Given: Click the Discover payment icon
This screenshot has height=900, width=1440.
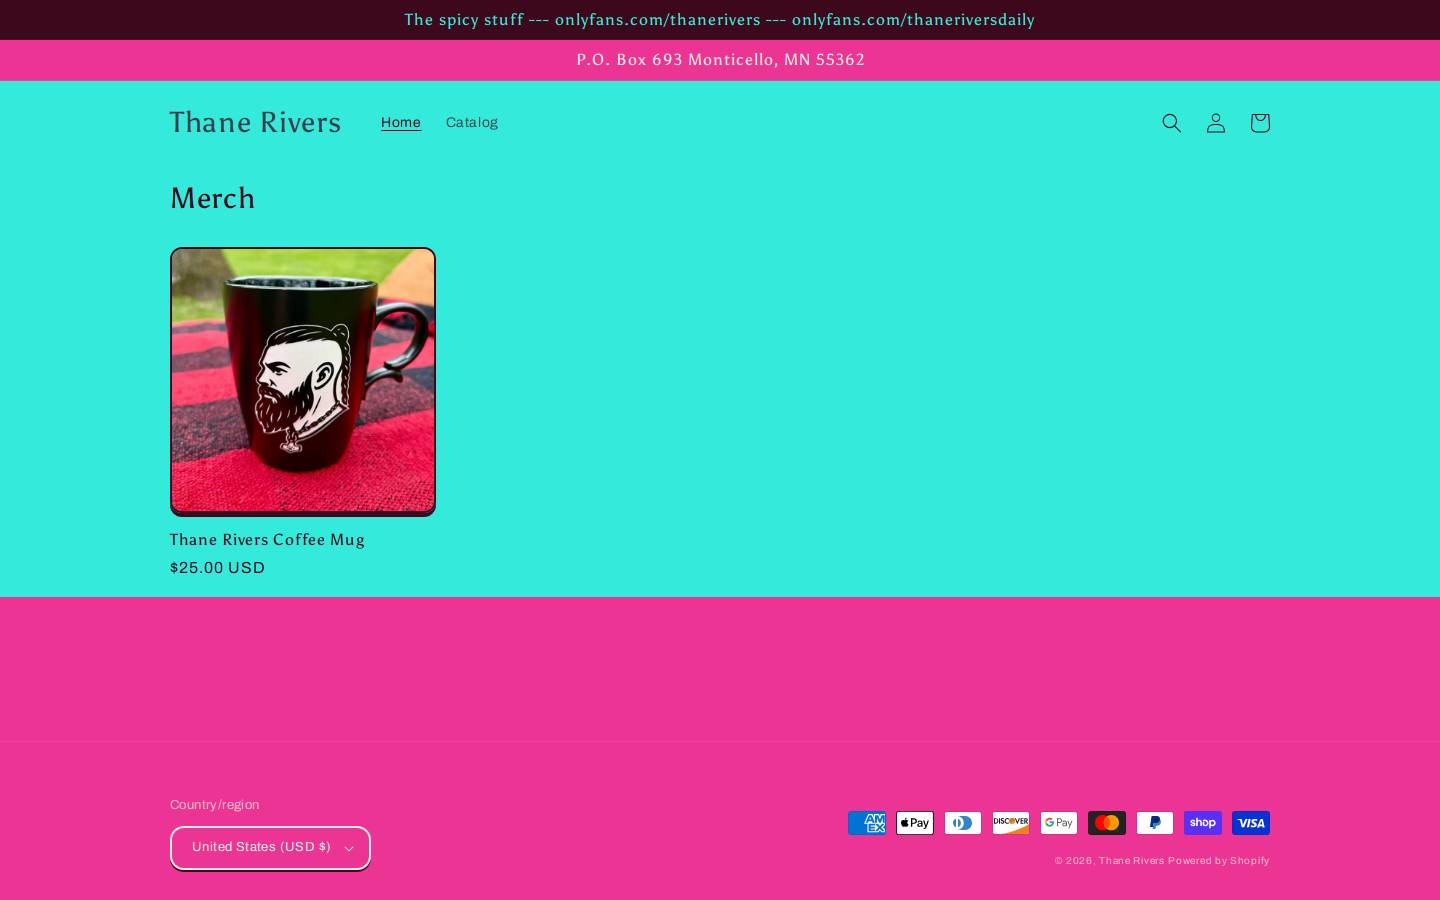Looking at the screenshot, I should click(1011, 823).
